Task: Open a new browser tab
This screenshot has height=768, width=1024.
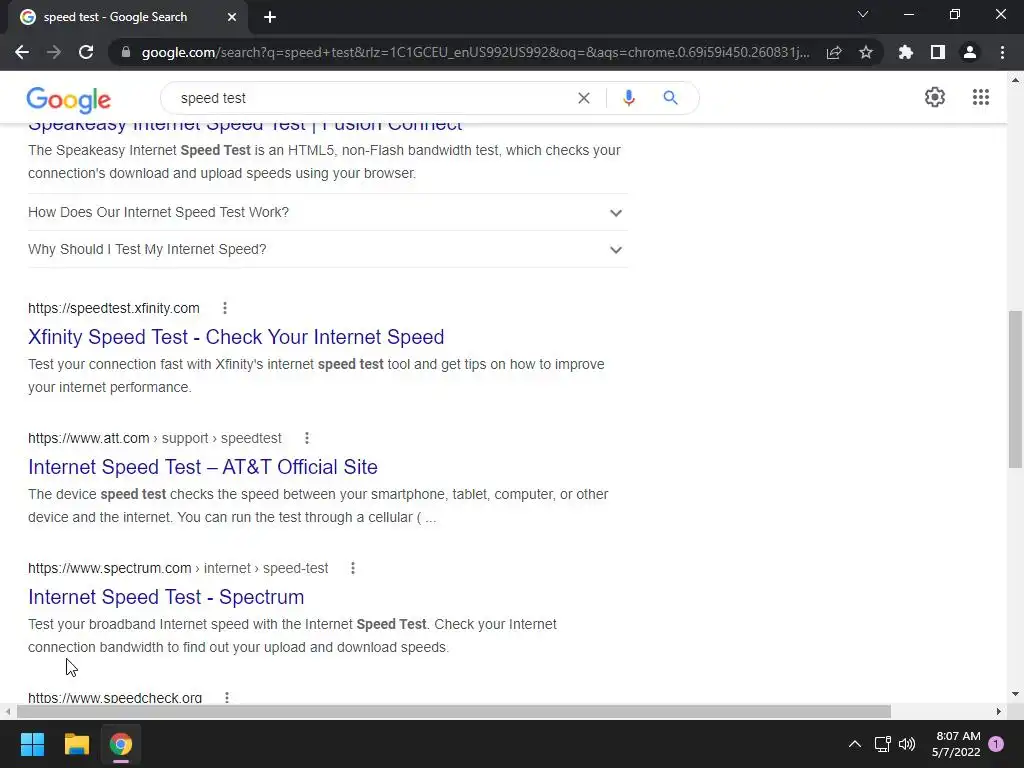Action: [270, 17]
